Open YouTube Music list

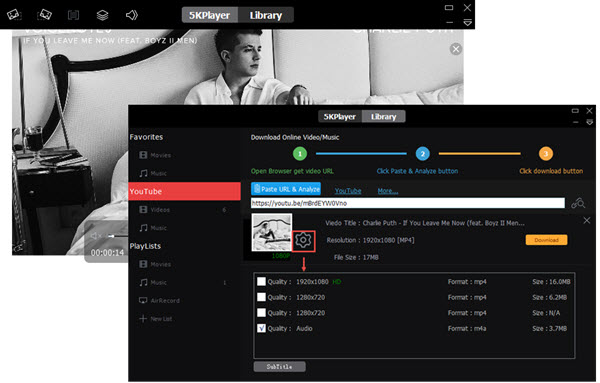153,228
